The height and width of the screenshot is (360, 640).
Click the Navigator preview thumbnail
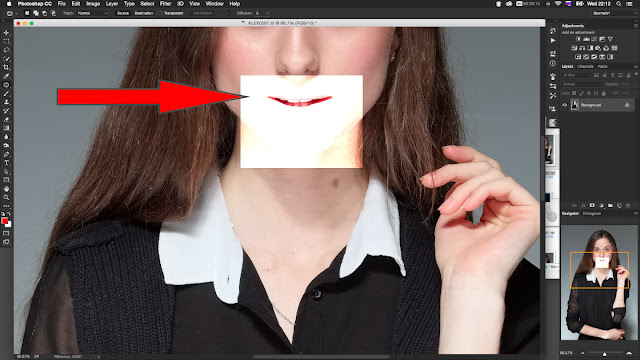(x=599, y=282)
